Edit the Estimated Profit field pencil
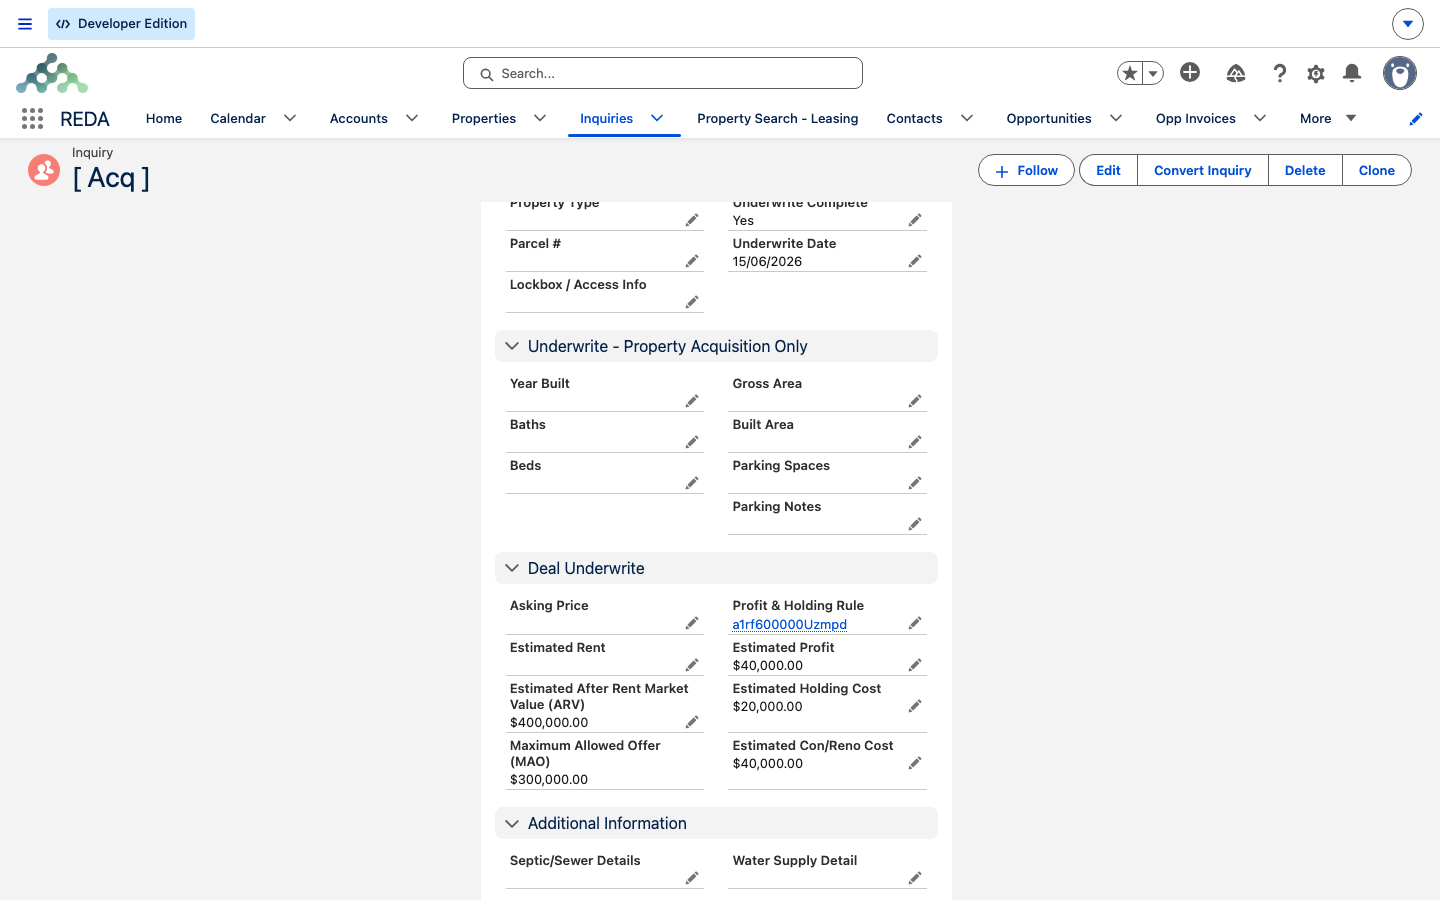The image size is (1440, 900). pyautogui.click(x=915, y=665)
